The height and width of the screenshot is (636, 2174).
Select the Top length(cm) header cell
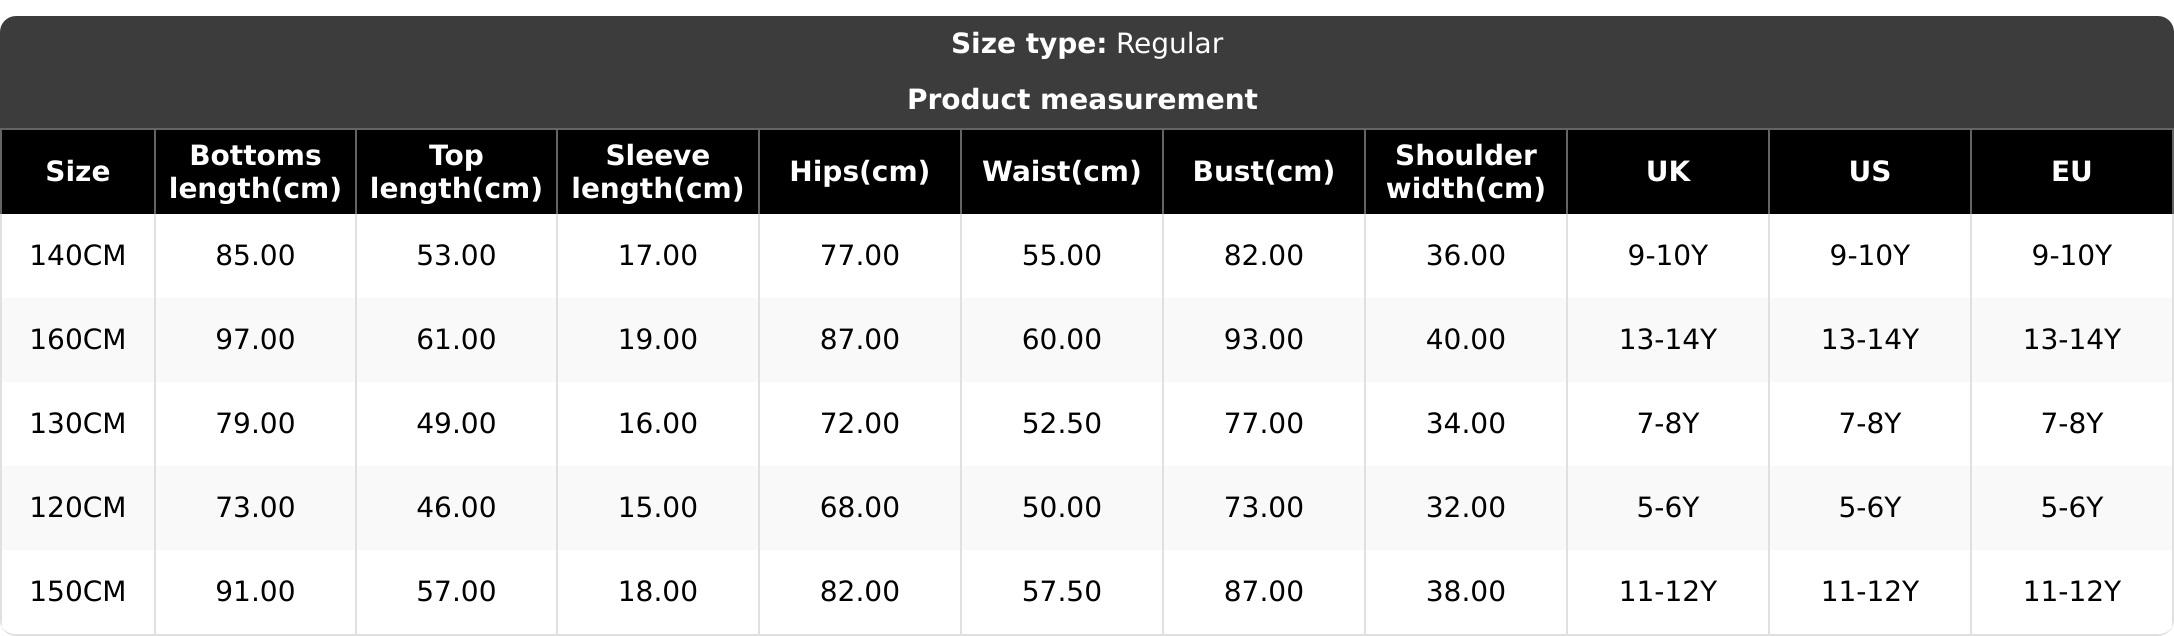click(456, 172)
